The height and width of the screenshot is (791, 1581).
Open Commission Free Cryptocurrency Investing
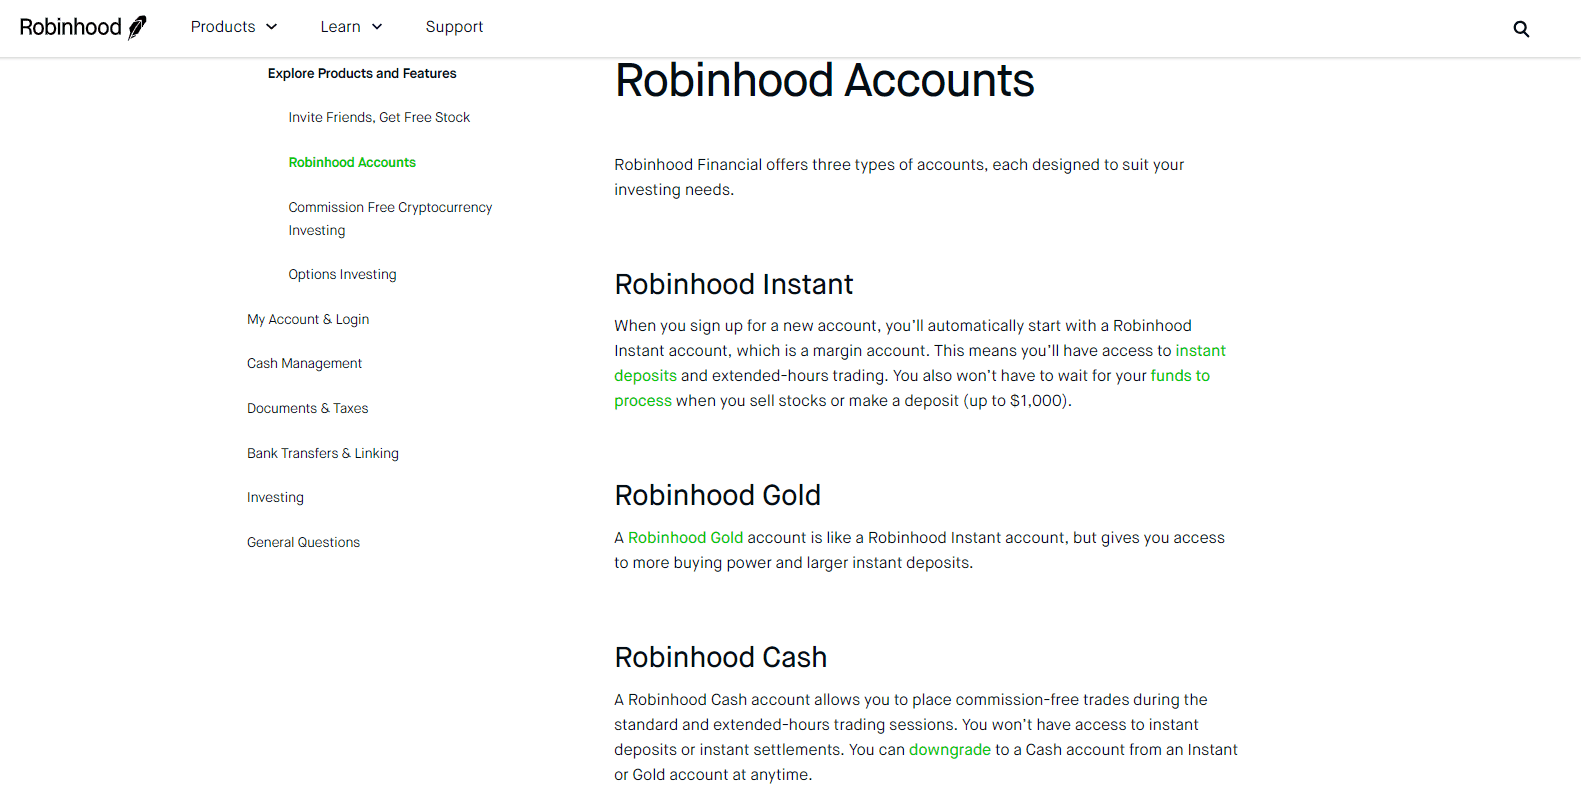tap(390, 218)
